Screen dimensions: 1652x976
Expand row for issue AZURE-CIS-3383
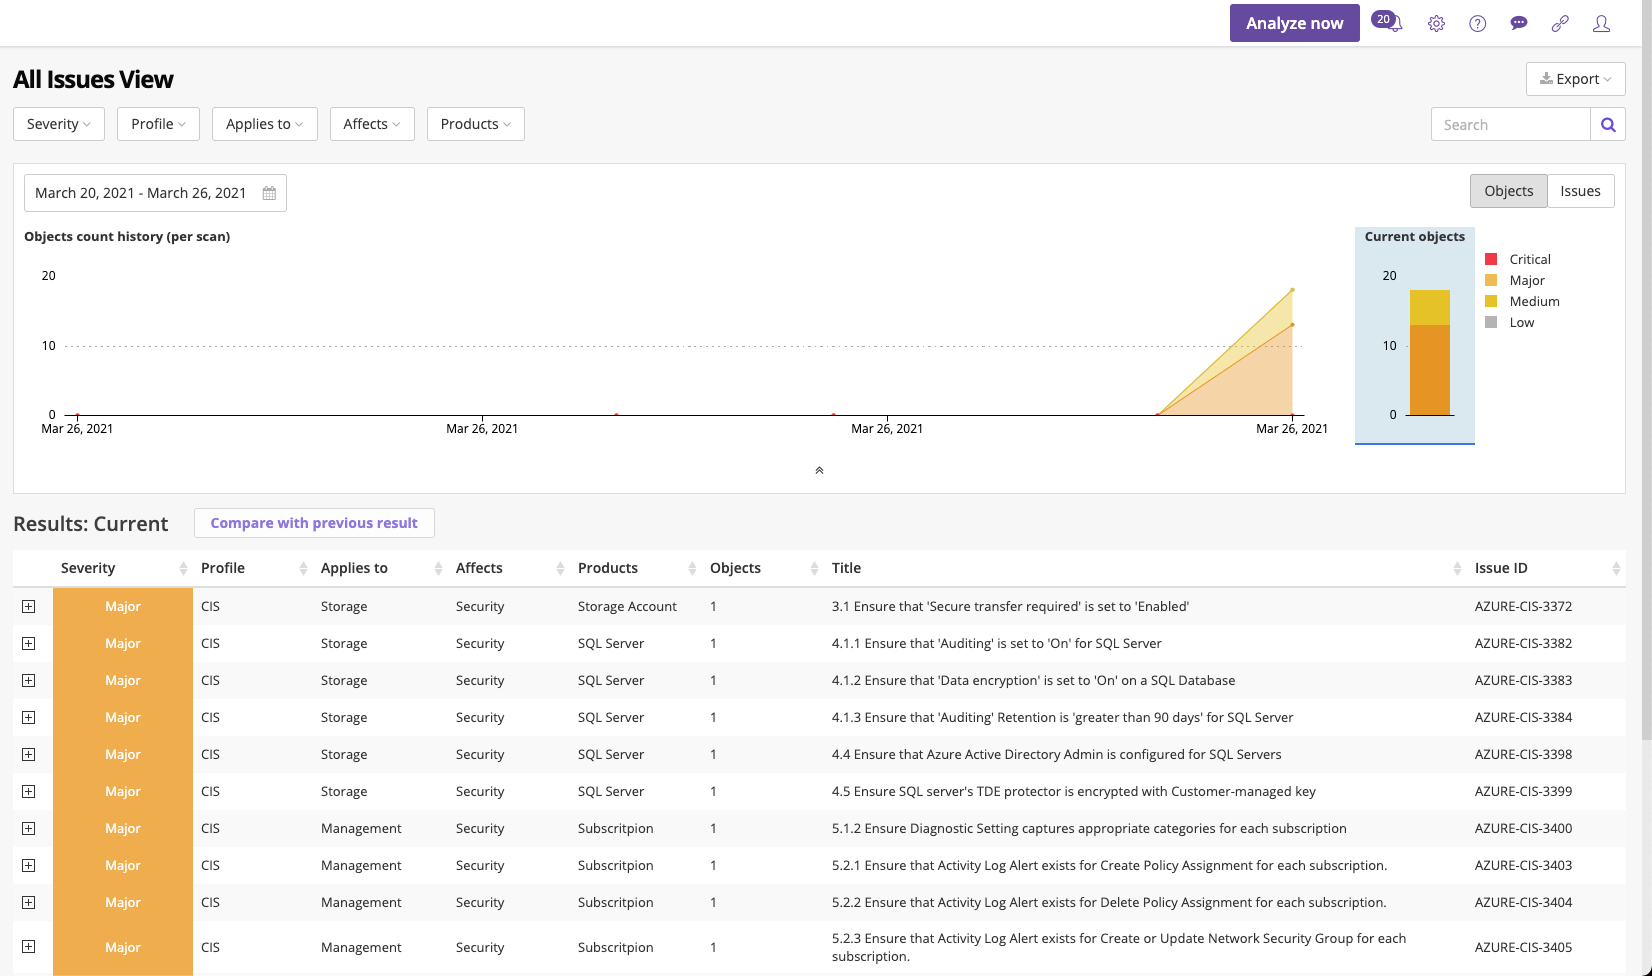tap(29, 680)
